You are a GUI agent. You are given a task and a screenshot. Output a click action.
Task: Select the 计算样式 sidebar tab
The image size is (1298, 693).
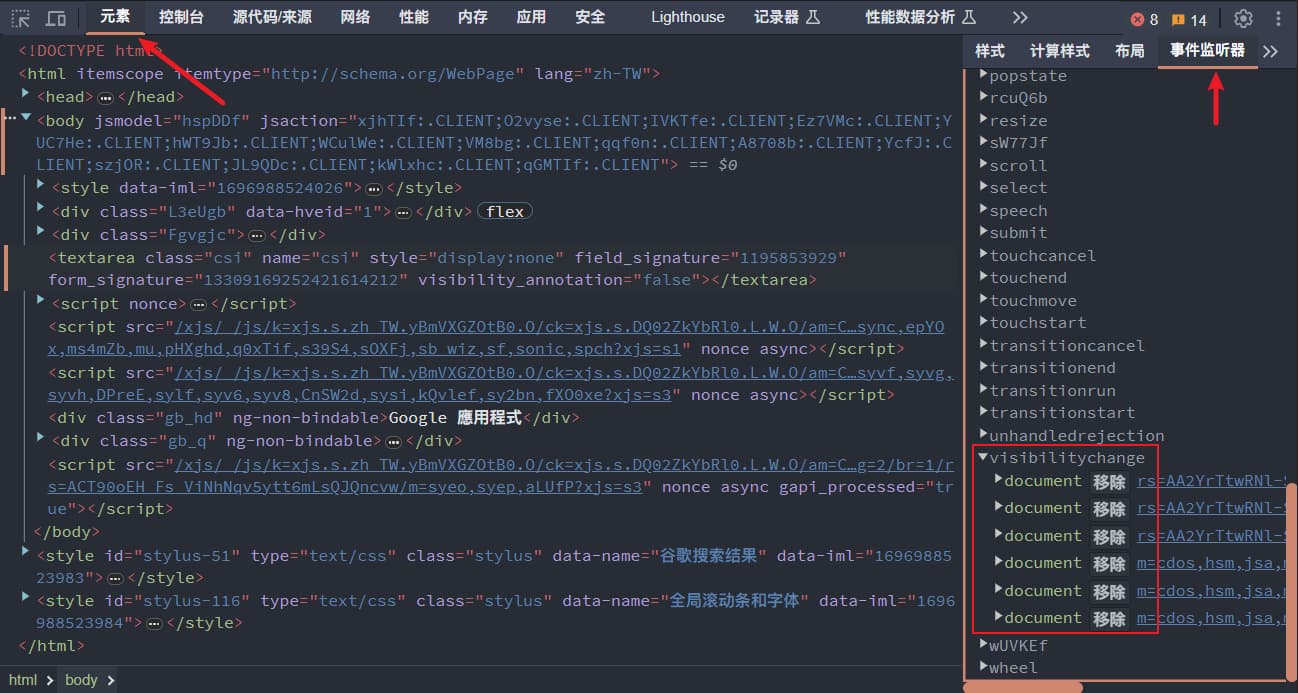coord(1059,51)
